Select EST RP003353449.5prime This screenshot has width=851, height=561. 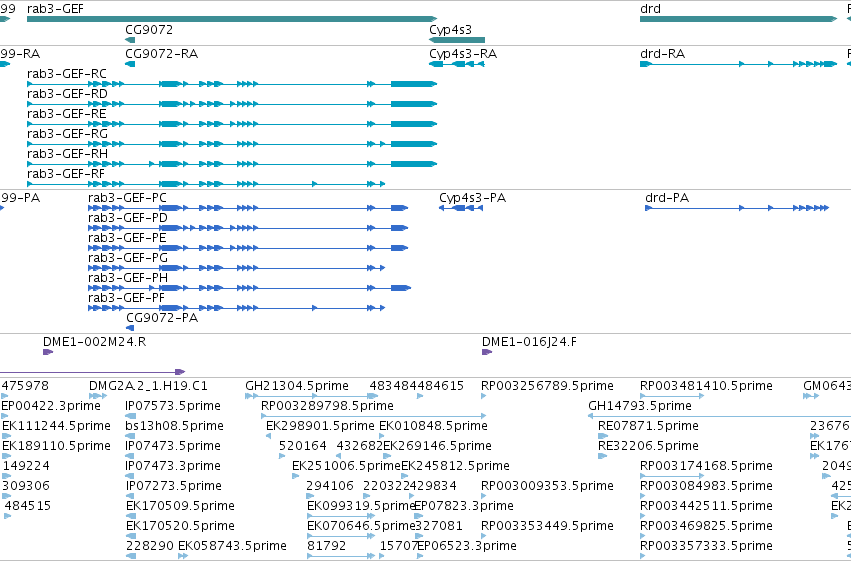coord(547,526)
